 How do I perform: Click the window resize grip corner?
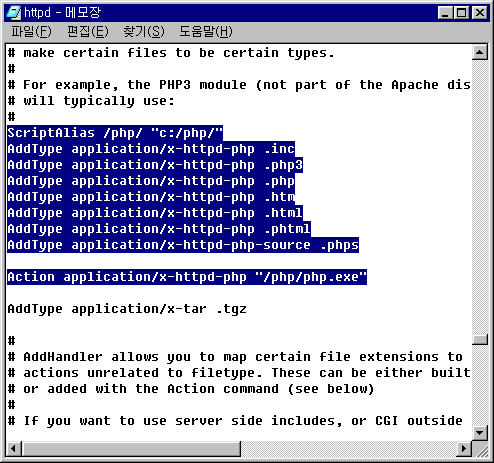pos(481,449)
